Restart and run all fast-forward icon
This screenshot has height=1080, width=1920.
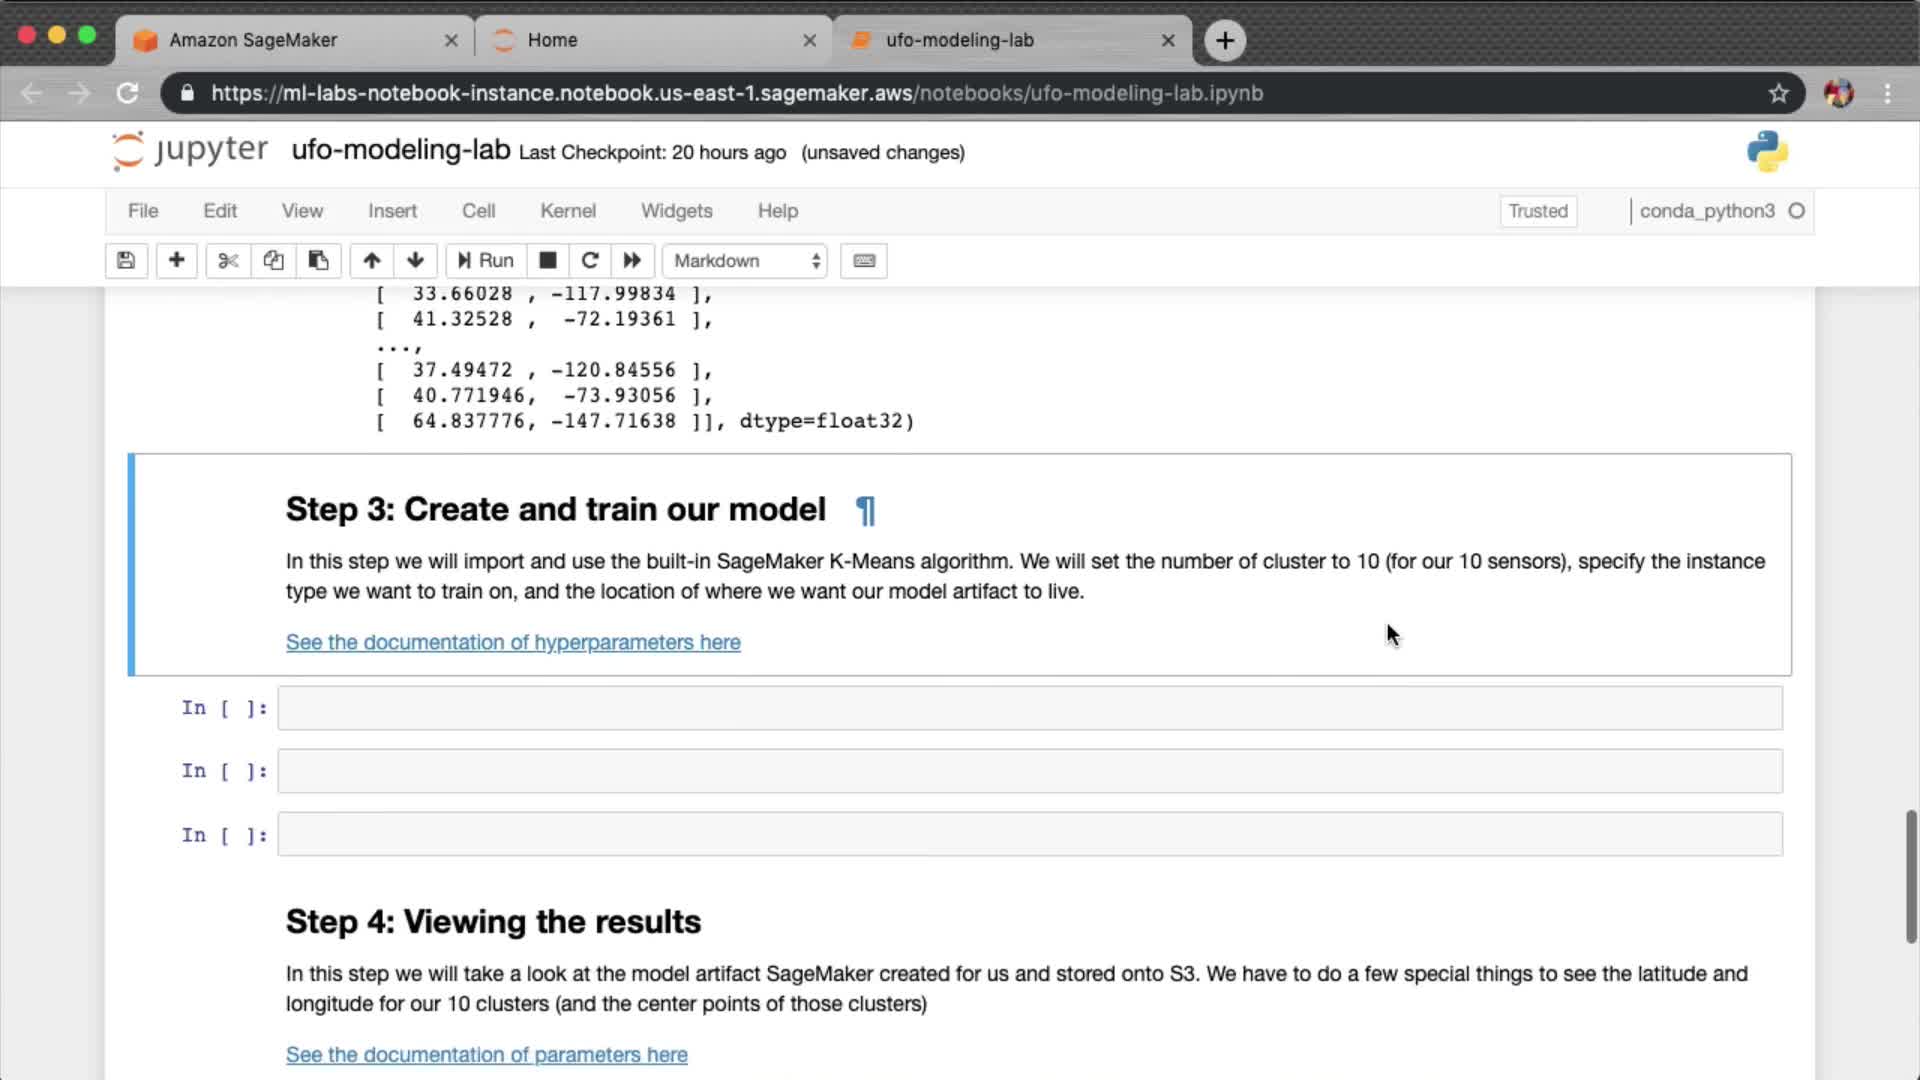pyautogui.click(x=632, y=261)
